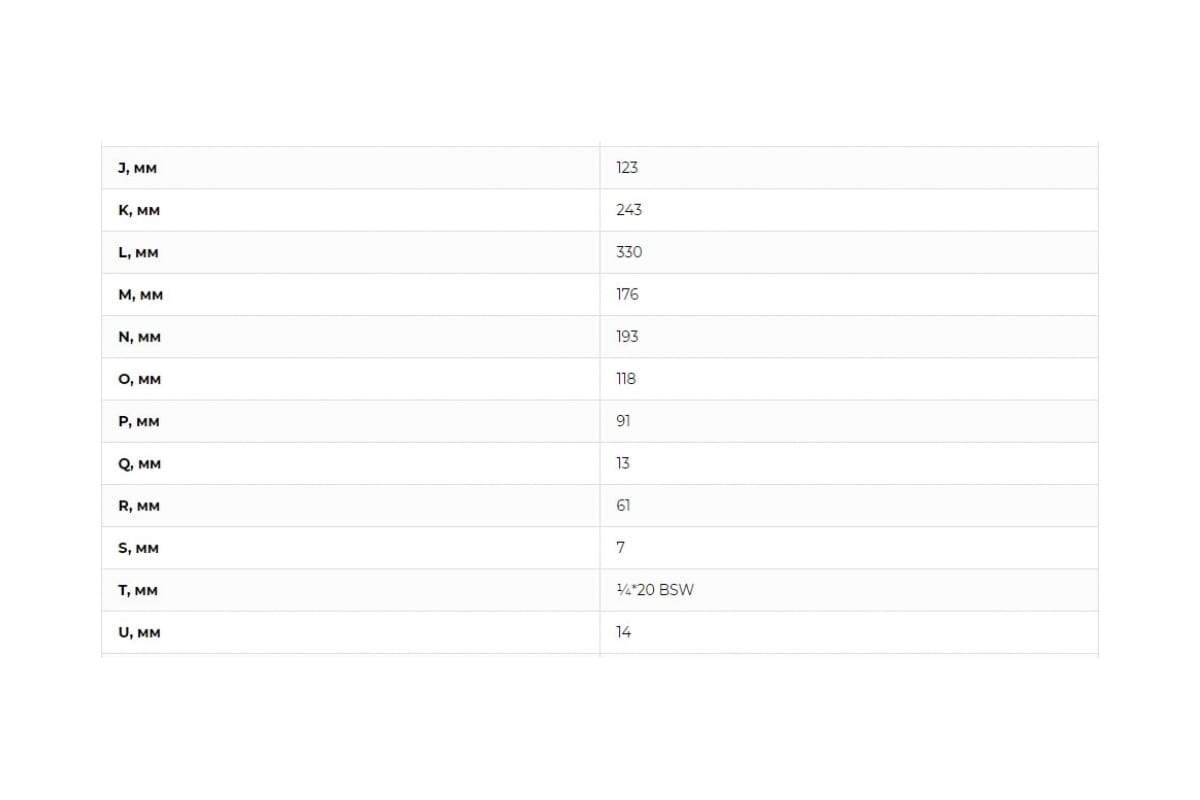This screenshot has width=1200, height=800.
Task: Click the "K, мм" parameter label
Action: pyautogui.click(x=139, y=211)
